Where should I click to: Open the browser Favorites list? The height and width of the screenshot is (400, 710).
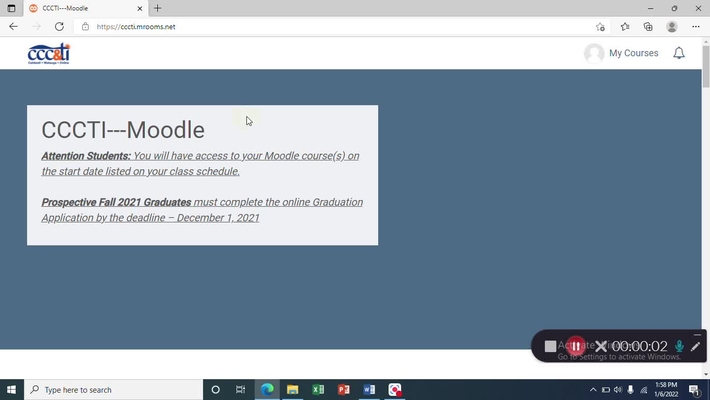click(x=625, y=27)
